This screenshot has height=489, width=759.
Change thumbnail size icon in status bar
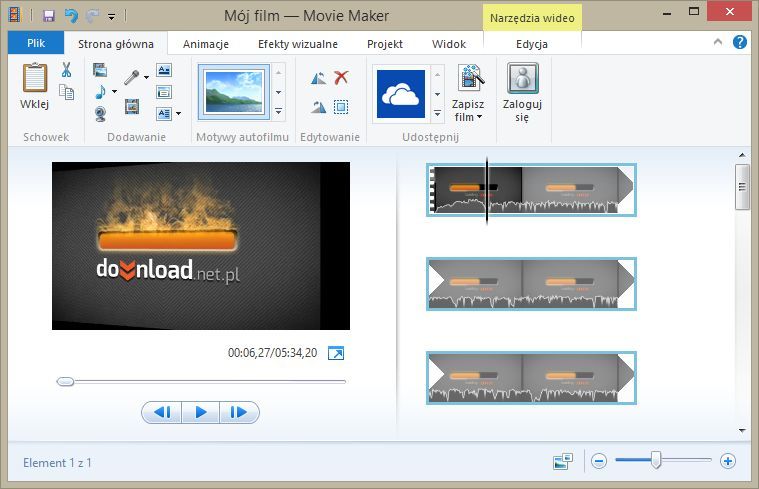pos(562,461)
